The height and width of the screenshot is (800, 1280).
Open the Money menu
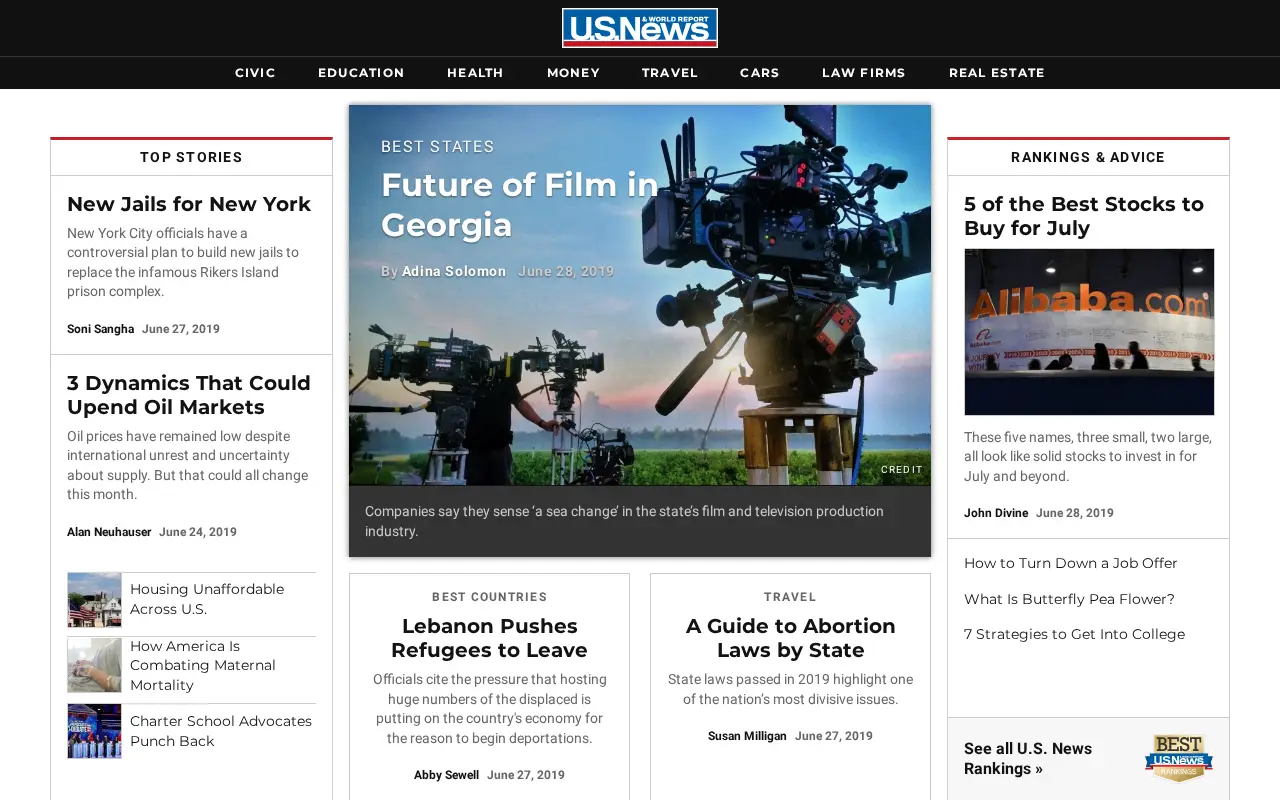pos(573,73)
